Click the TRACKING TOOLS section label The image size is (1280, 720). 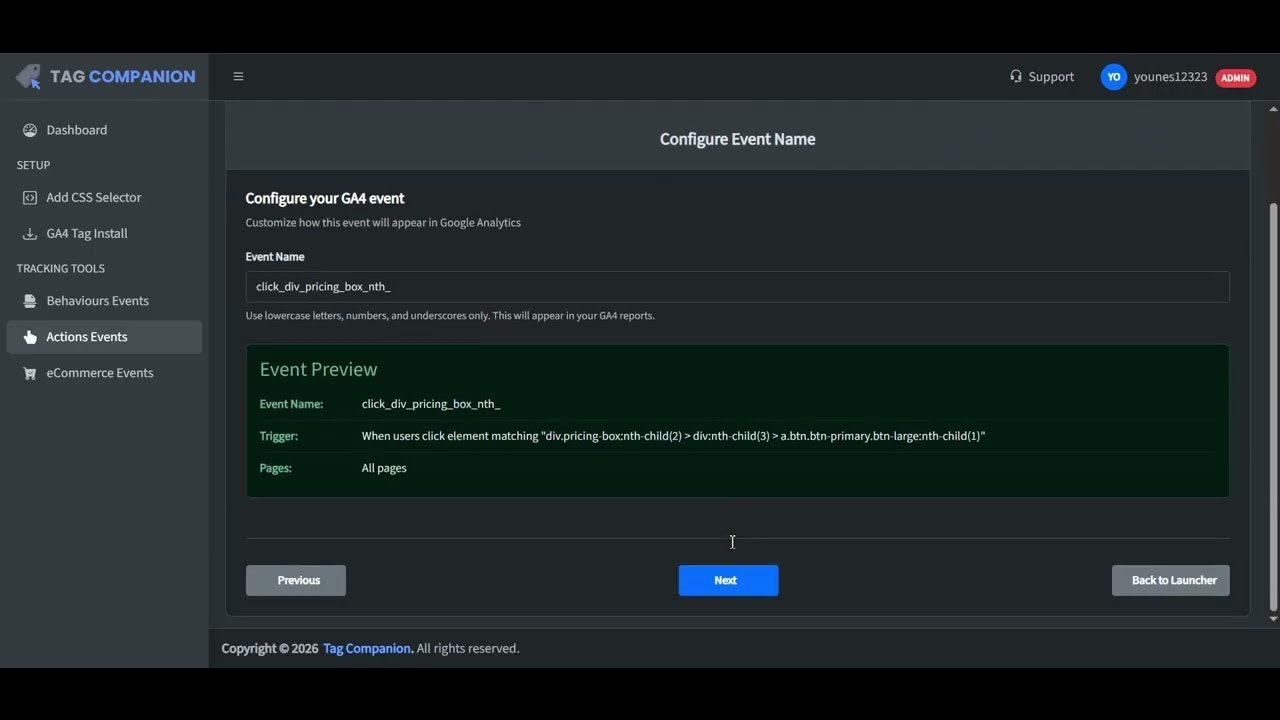[x=61, y=268]
